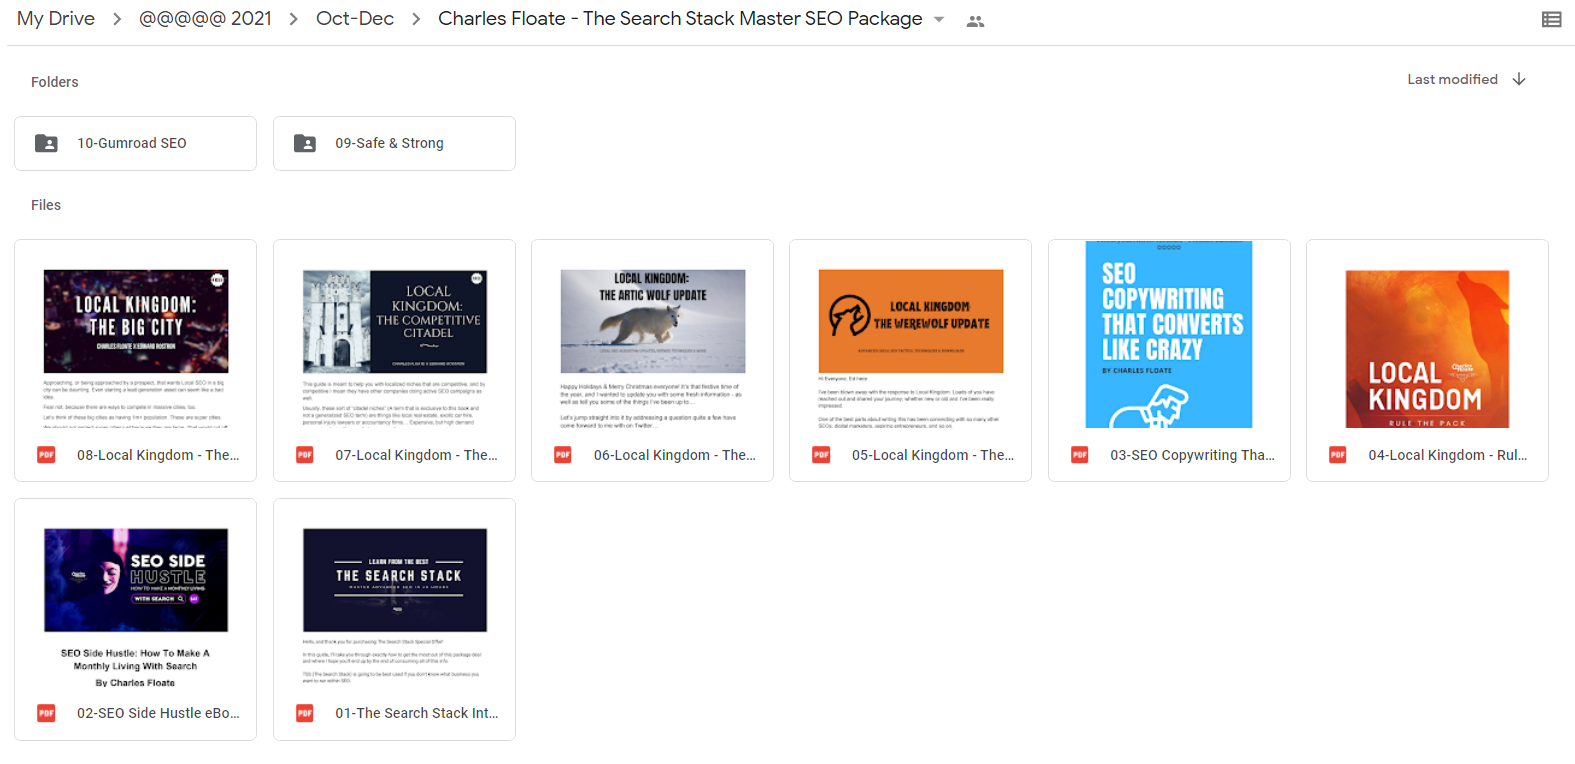Viewport: 1575px width, 764px height.
Task: Open the folder title dropdown arrow
Action: [939, 20]
